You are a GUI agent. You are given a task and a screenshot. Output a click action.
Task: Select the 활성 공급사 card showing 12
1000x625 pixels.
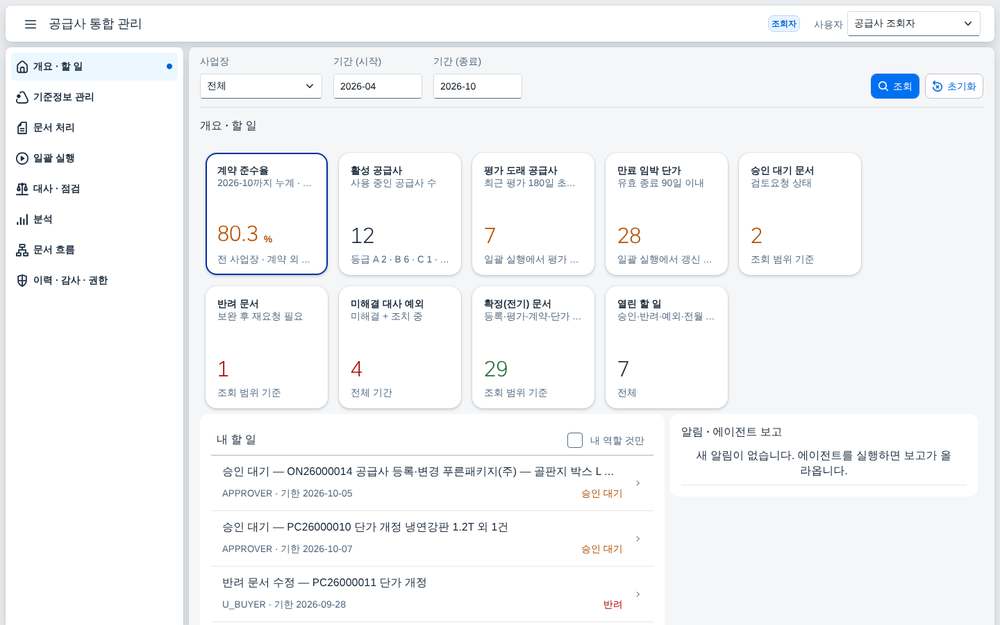coord(400,214)
